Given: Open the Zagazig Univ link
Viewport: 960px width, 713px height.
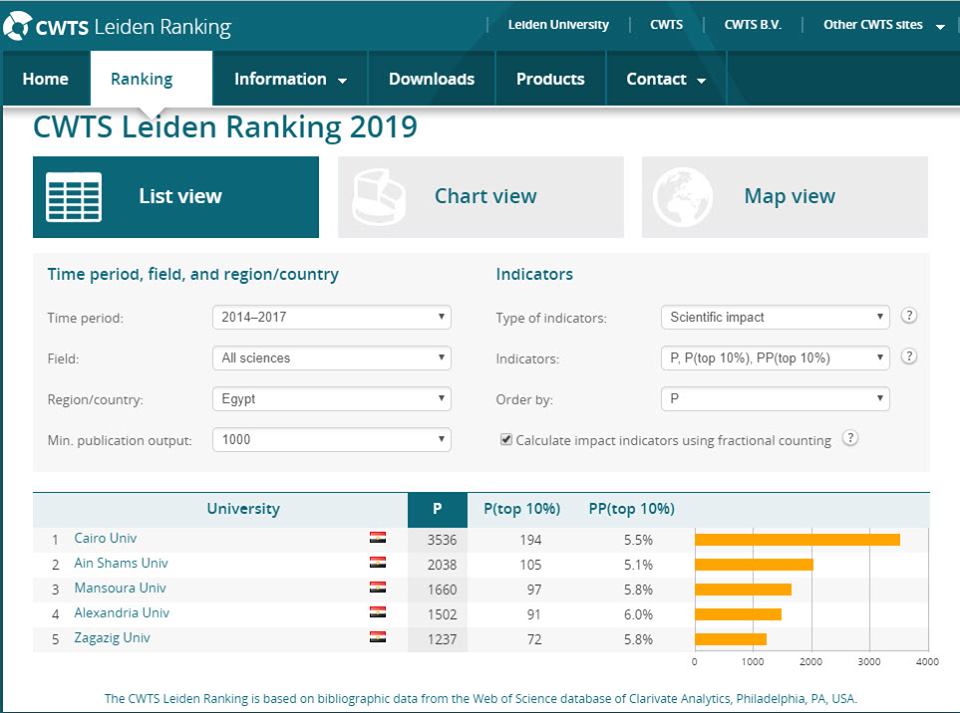Looking at the screenshot, I should [x=112, y=638].
